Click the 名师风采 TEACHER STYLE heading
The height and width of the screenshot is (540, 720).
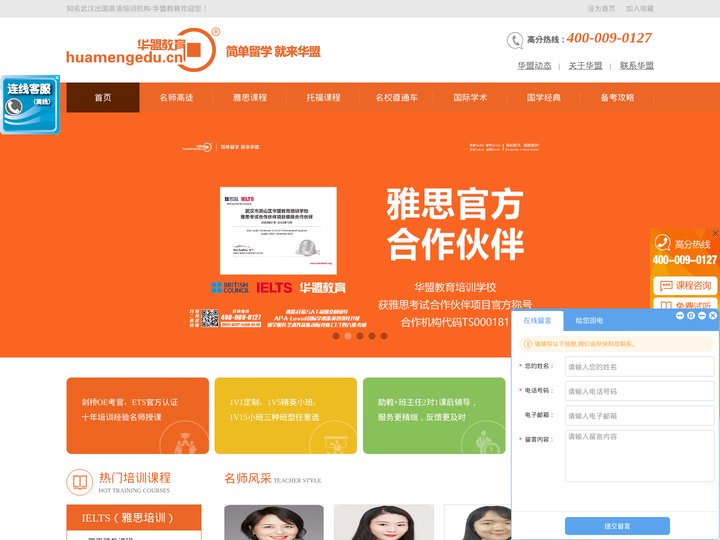pos(273,478)
